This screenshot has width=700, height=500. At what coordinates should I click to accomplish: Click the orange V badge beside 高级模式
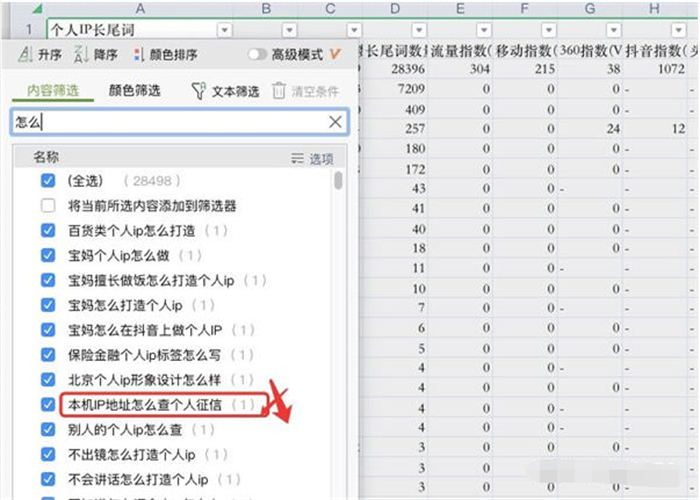[335, 54]
